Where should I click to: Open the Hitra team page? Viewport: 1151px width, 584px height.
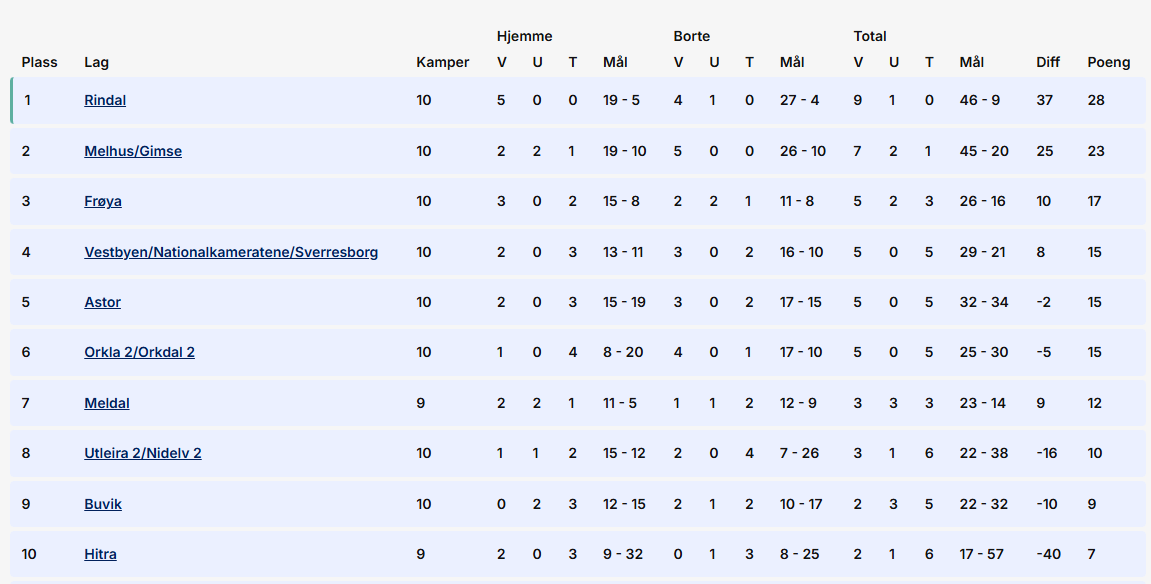click(100, 554)
